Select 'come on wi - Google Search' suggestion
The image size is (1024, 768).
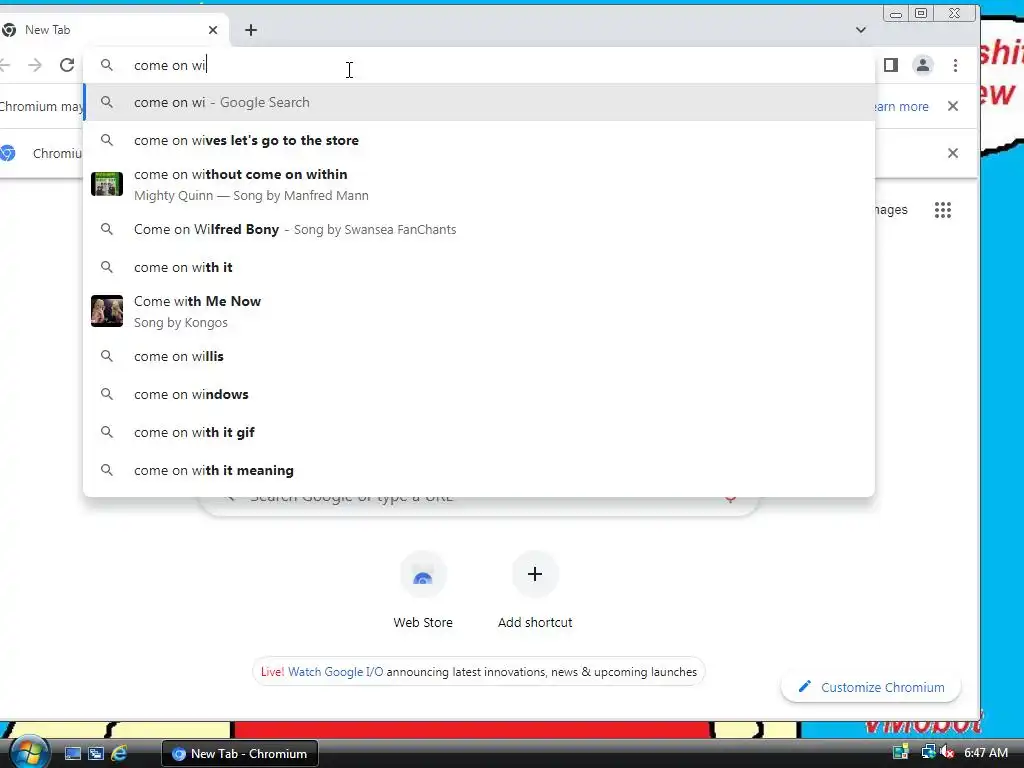(x=479, y=103)
